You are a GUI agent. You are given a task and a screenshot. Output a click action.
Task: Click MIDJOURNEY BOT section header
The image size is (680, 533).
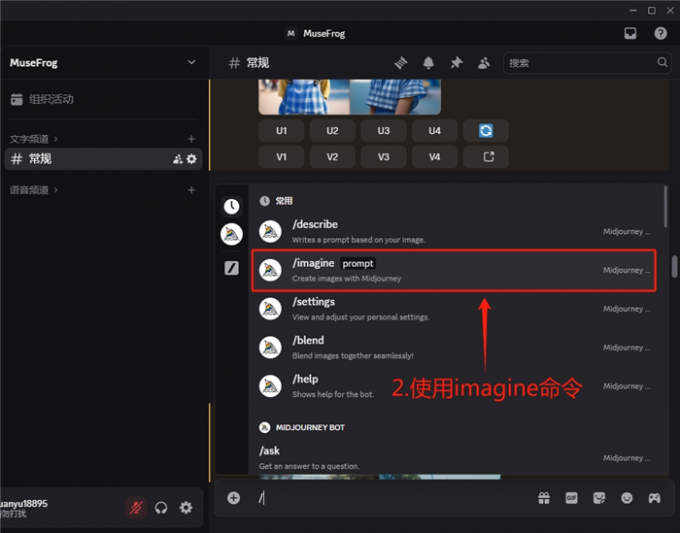coord(310,428)
